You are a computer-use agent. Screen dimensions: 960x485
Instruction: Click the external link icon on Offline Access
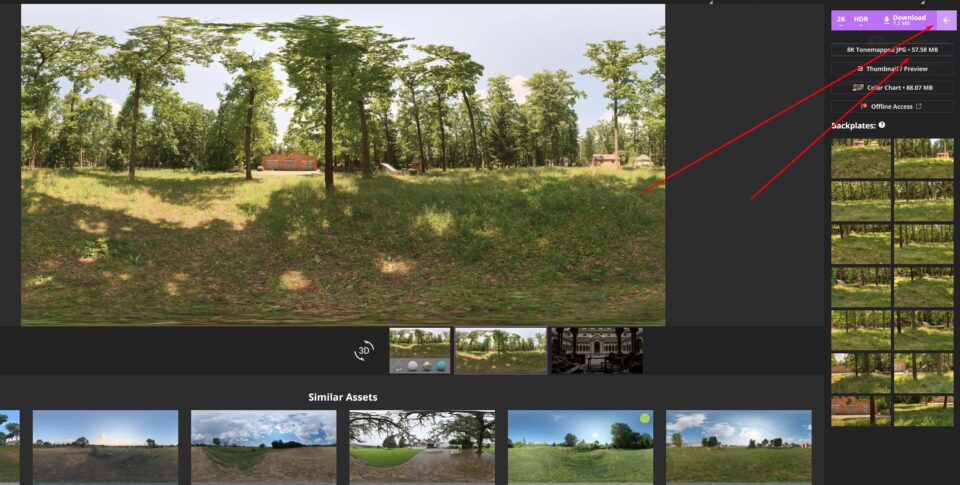(918, 106)
